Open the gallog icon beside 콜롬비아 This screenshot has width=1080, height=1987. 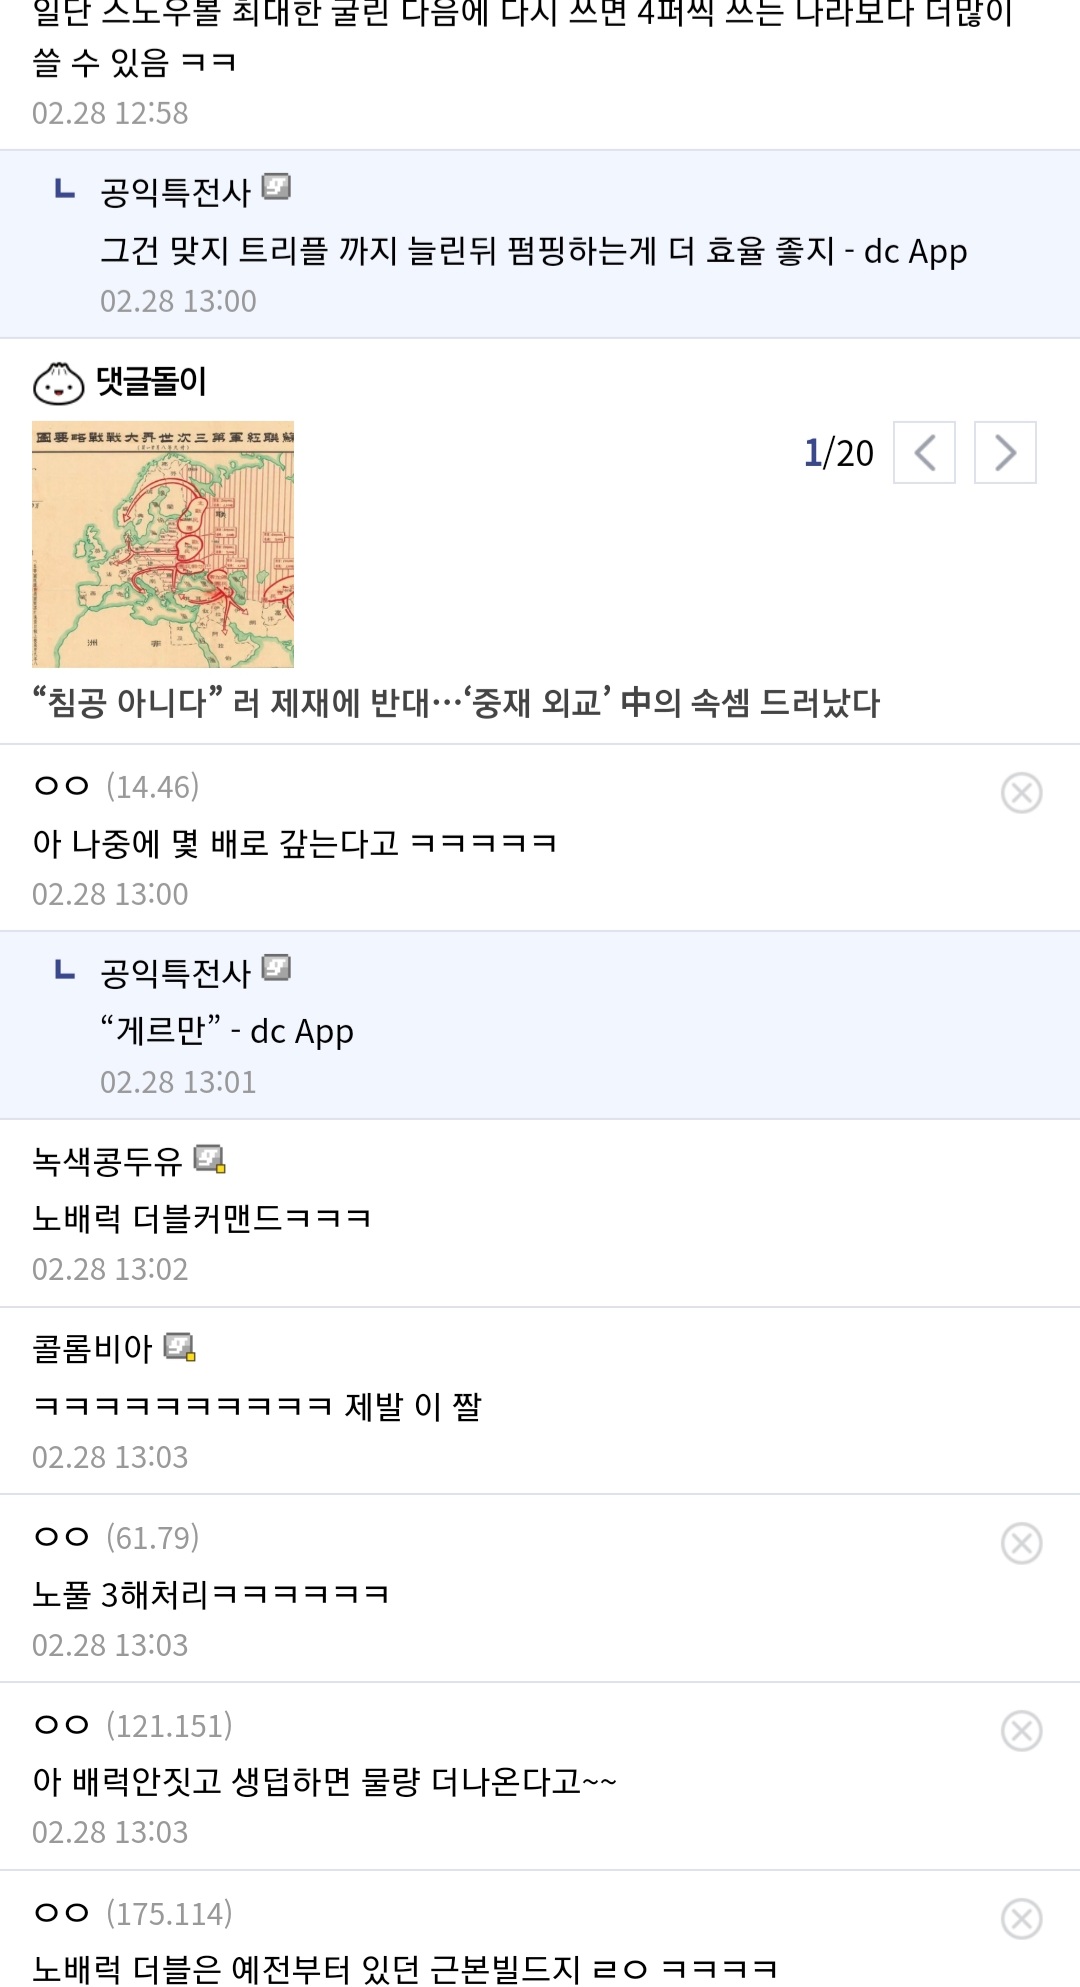[x=179, y=1347]
